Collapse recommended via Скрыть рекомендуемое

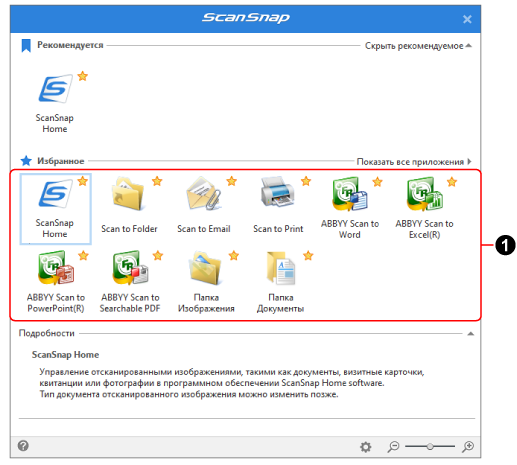click(x=418, y=46)
